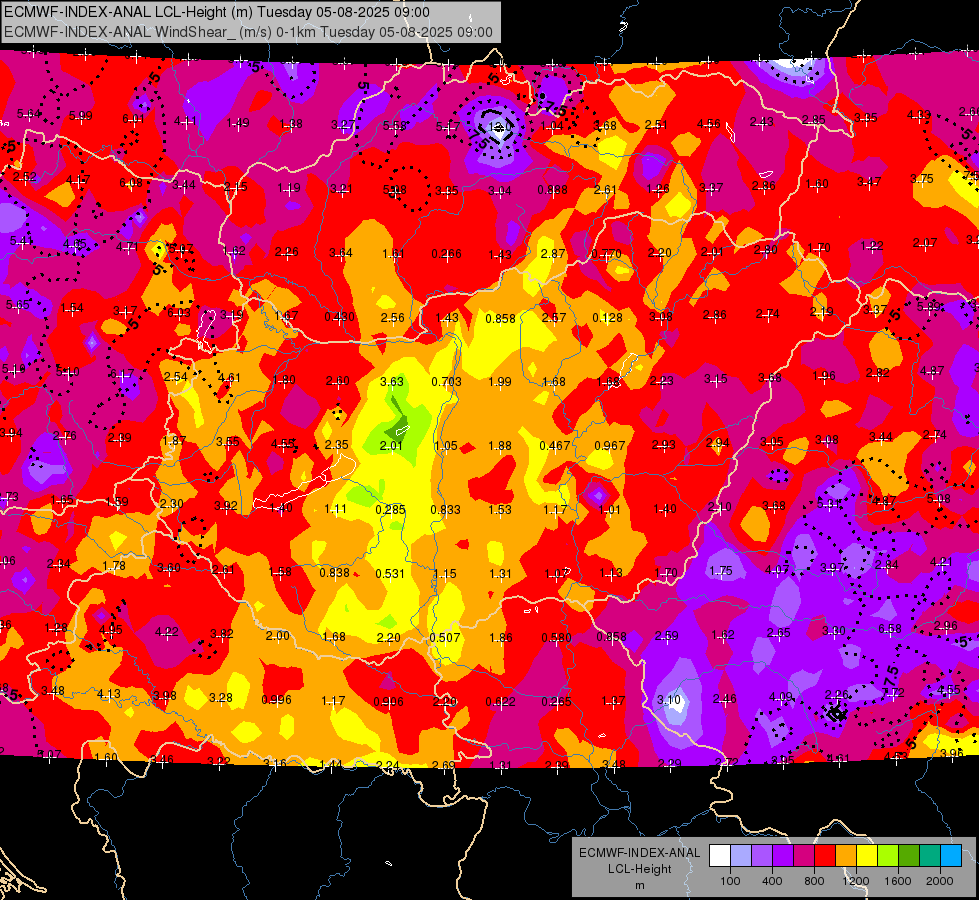Click wind shear value '0.996'
This screenshot has width=979, height=900.
coord(277,700)
